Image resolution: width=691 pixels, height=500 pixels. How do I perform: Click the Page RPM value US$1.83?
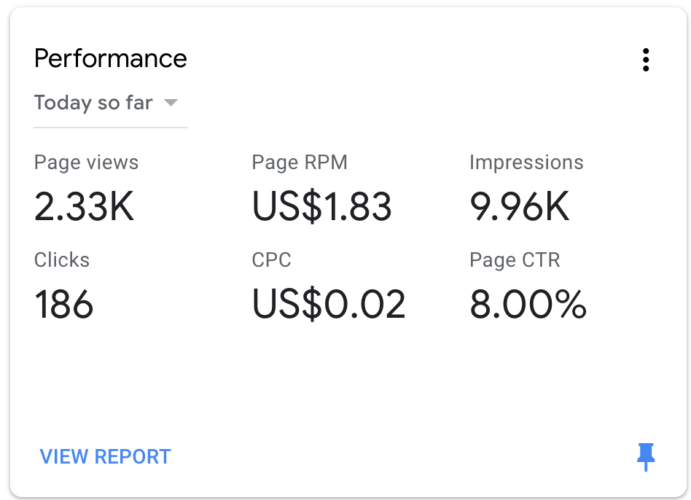click(321, 206)
